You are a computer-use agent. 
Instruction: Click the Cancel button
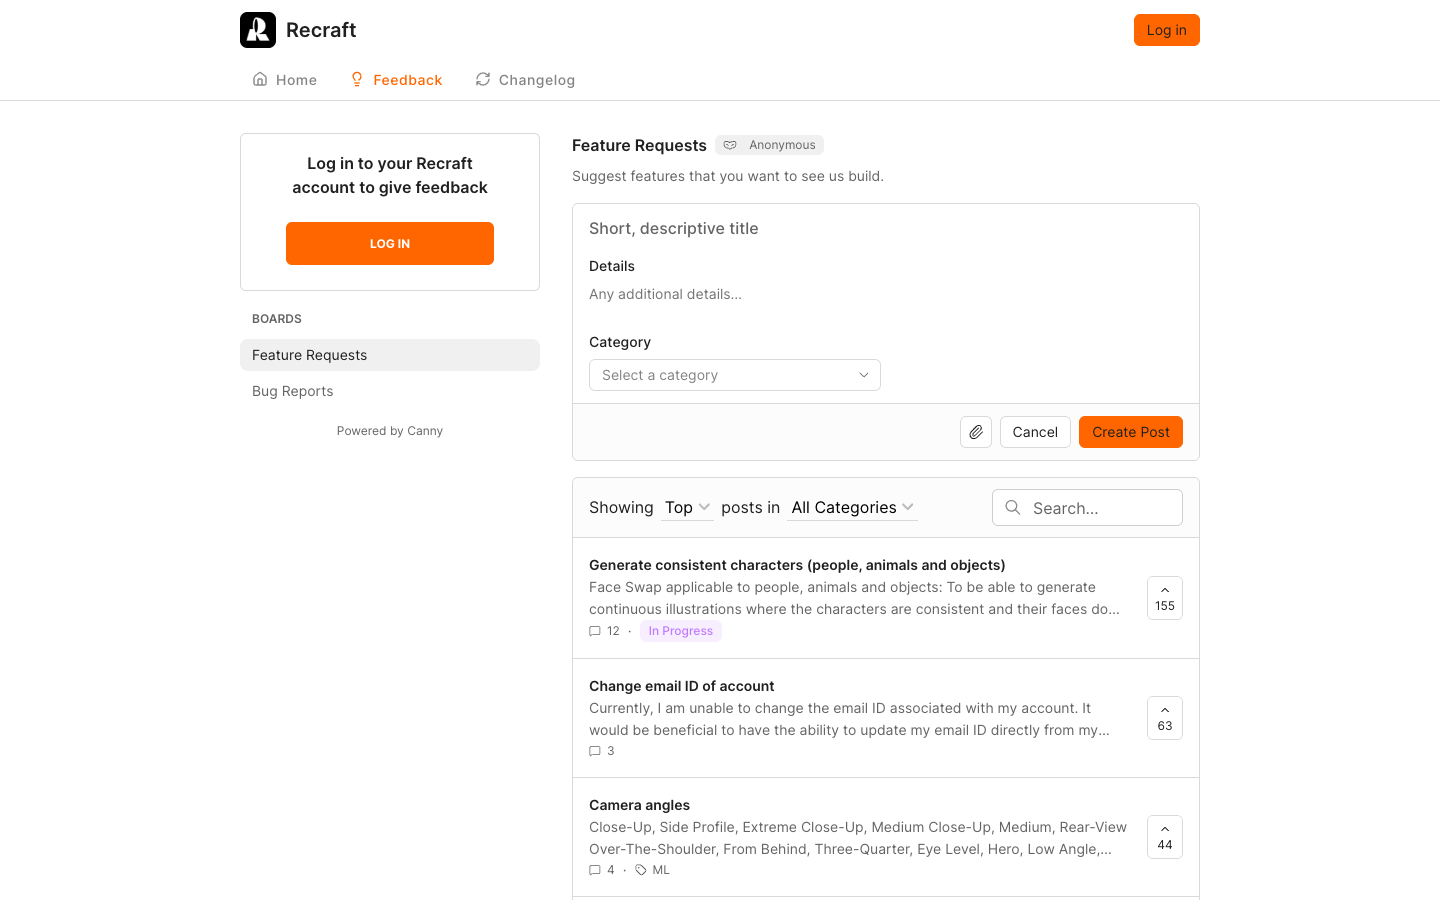coord(1035,432)
